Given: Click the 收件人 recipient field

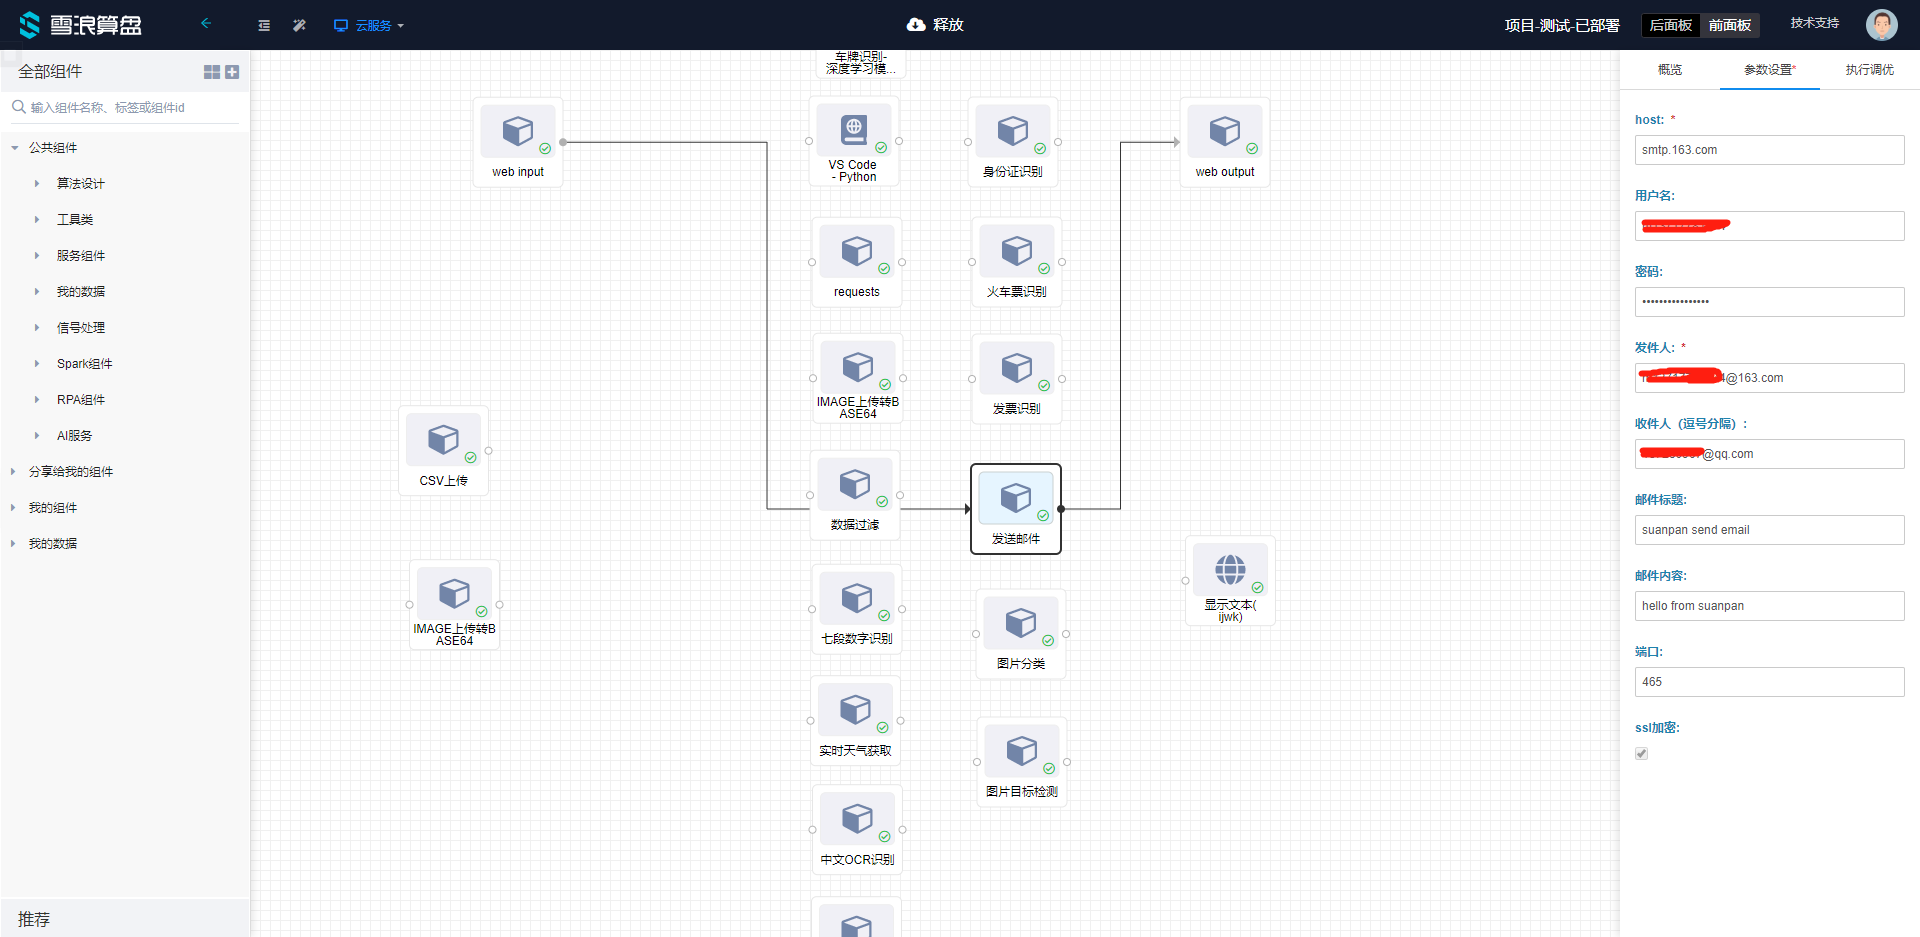Looking at the screenshot, I should tap(1770, 454).
